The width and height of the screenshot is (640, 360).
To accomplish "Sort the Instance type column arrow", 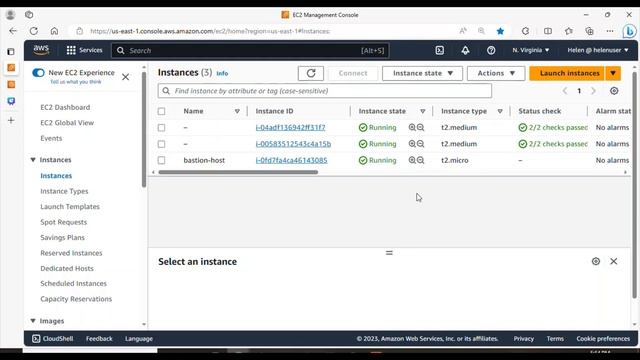I will [x=500, y=111].
